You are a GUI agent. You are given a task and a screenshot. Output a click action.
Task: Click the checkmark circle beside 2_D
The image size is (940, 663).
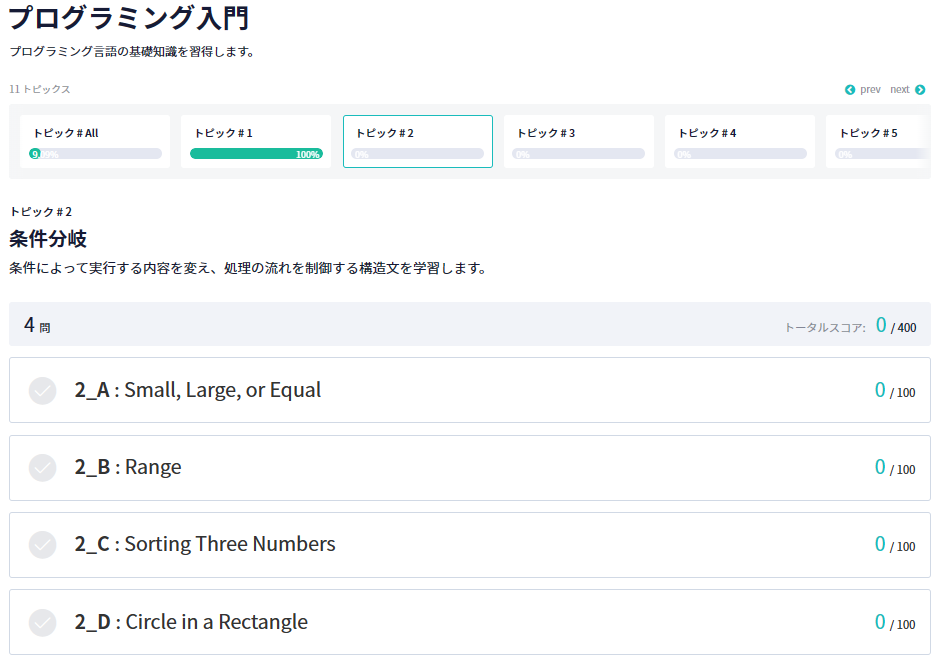coord(42,622)
